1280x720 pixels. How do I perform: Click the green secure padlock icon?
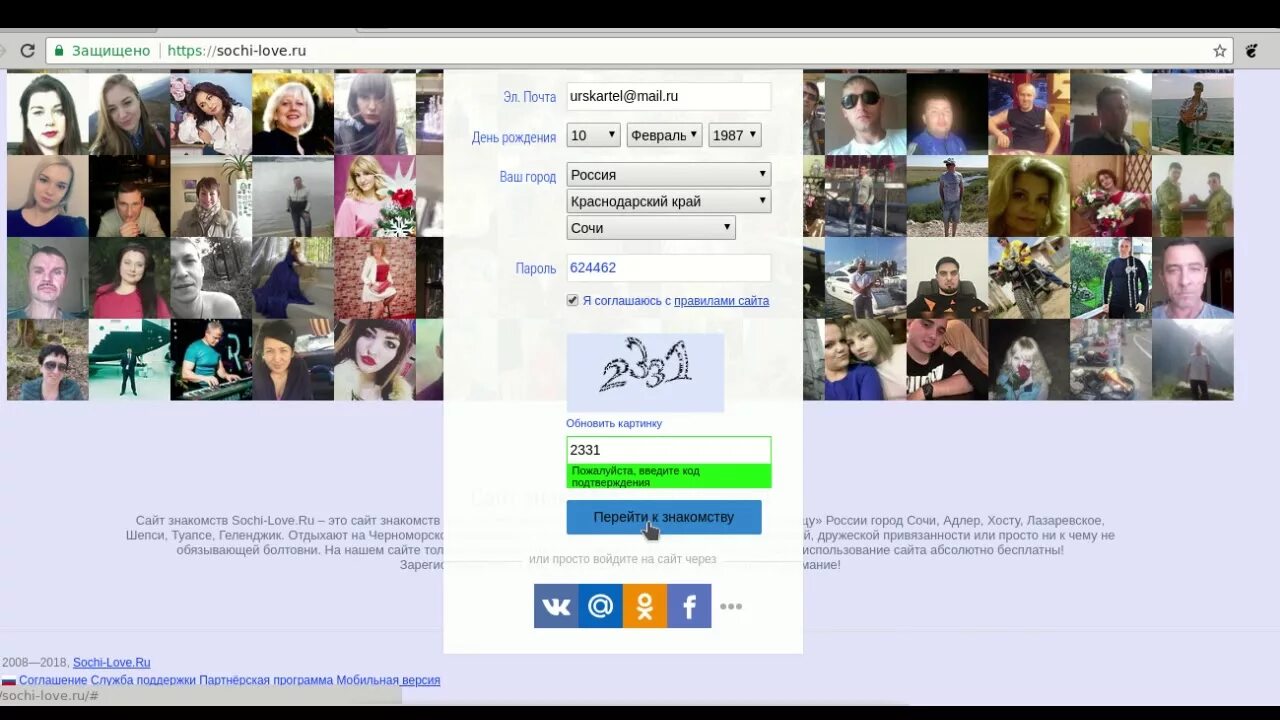[x=59, y=51]
